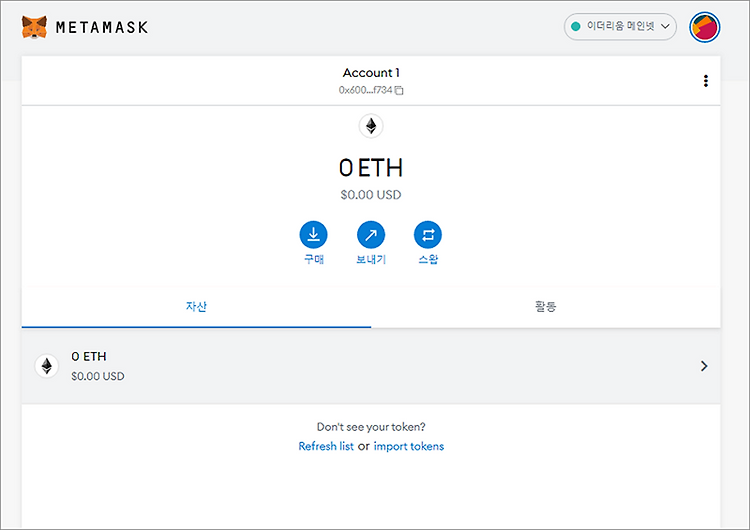Click the 구매 (Buy) download icon button

pyautogui.click(x=313, y=235)
